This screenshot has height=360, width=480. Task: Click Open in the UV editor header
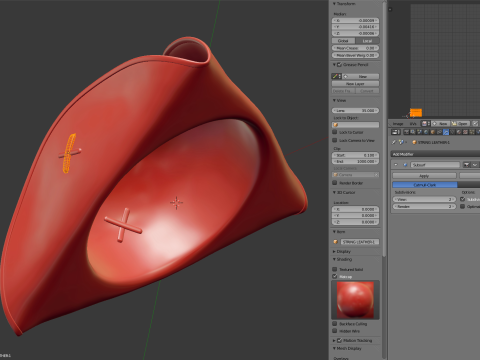tap(460, 124)
